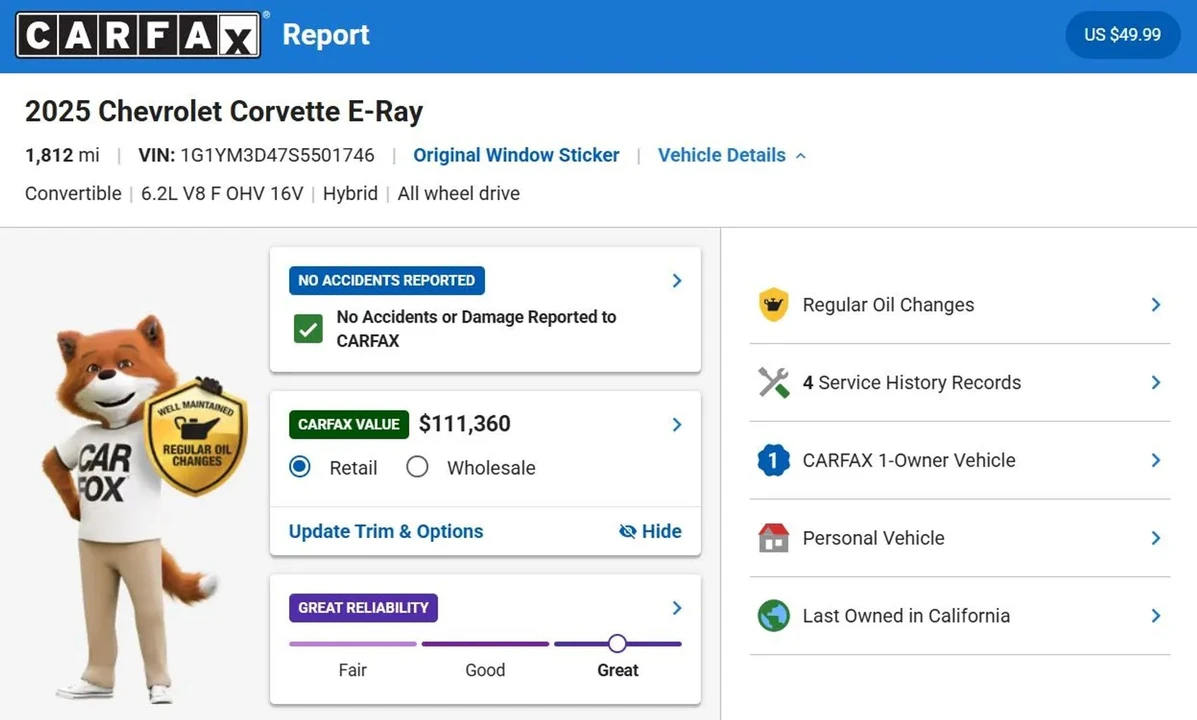Open the Original Window Sticker link
Image resolution: width=1197 pixels, height=720 pixels.
(516, 155)
